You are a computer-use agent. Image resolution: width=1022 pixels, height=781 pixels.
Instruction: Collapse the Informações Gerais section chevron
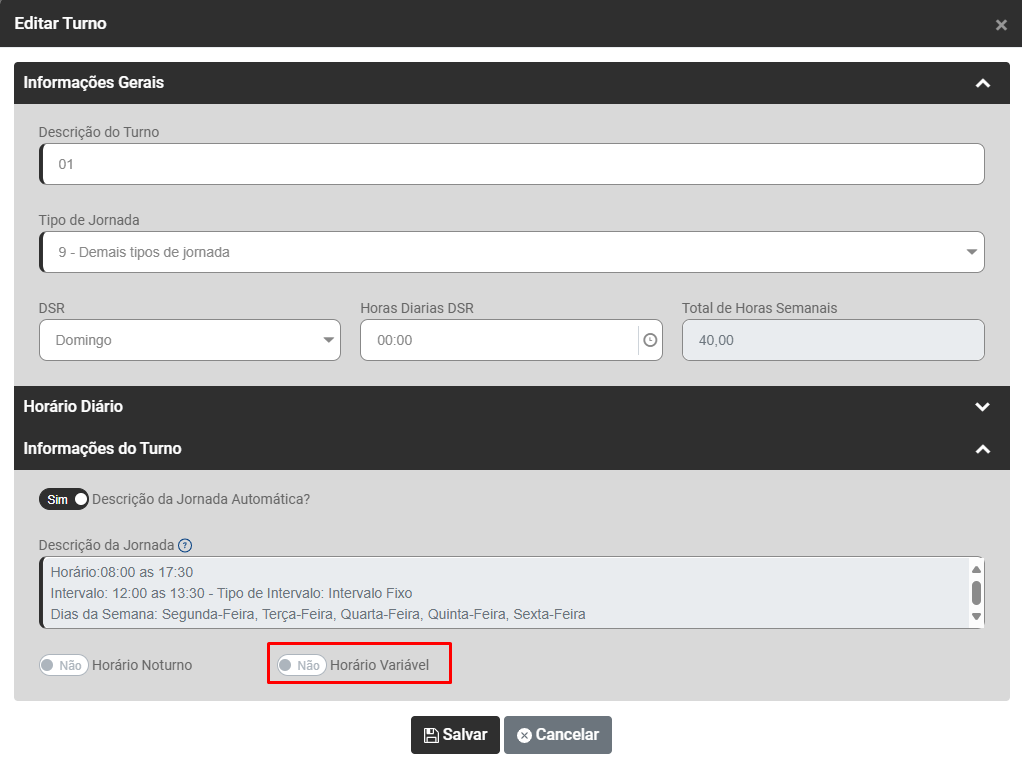coord(983,83)
